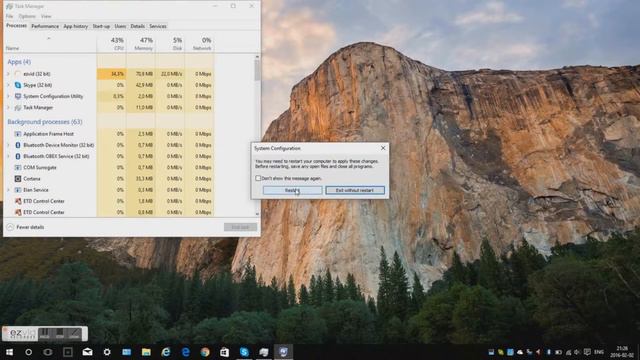This screenshot has width=640, height=360.
Task: Switch to System Configuration taskbar icon
Action: tap(283, 352)
